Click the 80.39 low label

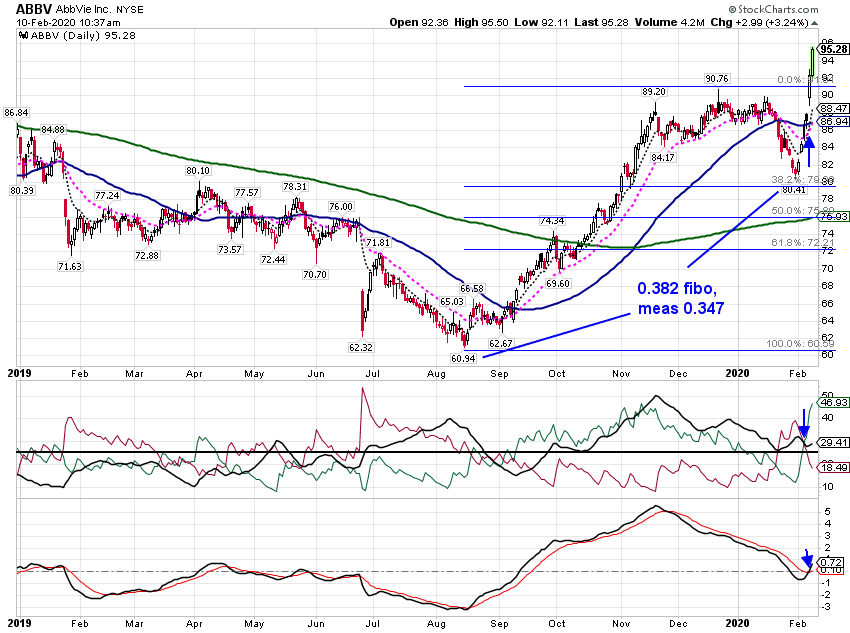(x=22, y=190)
